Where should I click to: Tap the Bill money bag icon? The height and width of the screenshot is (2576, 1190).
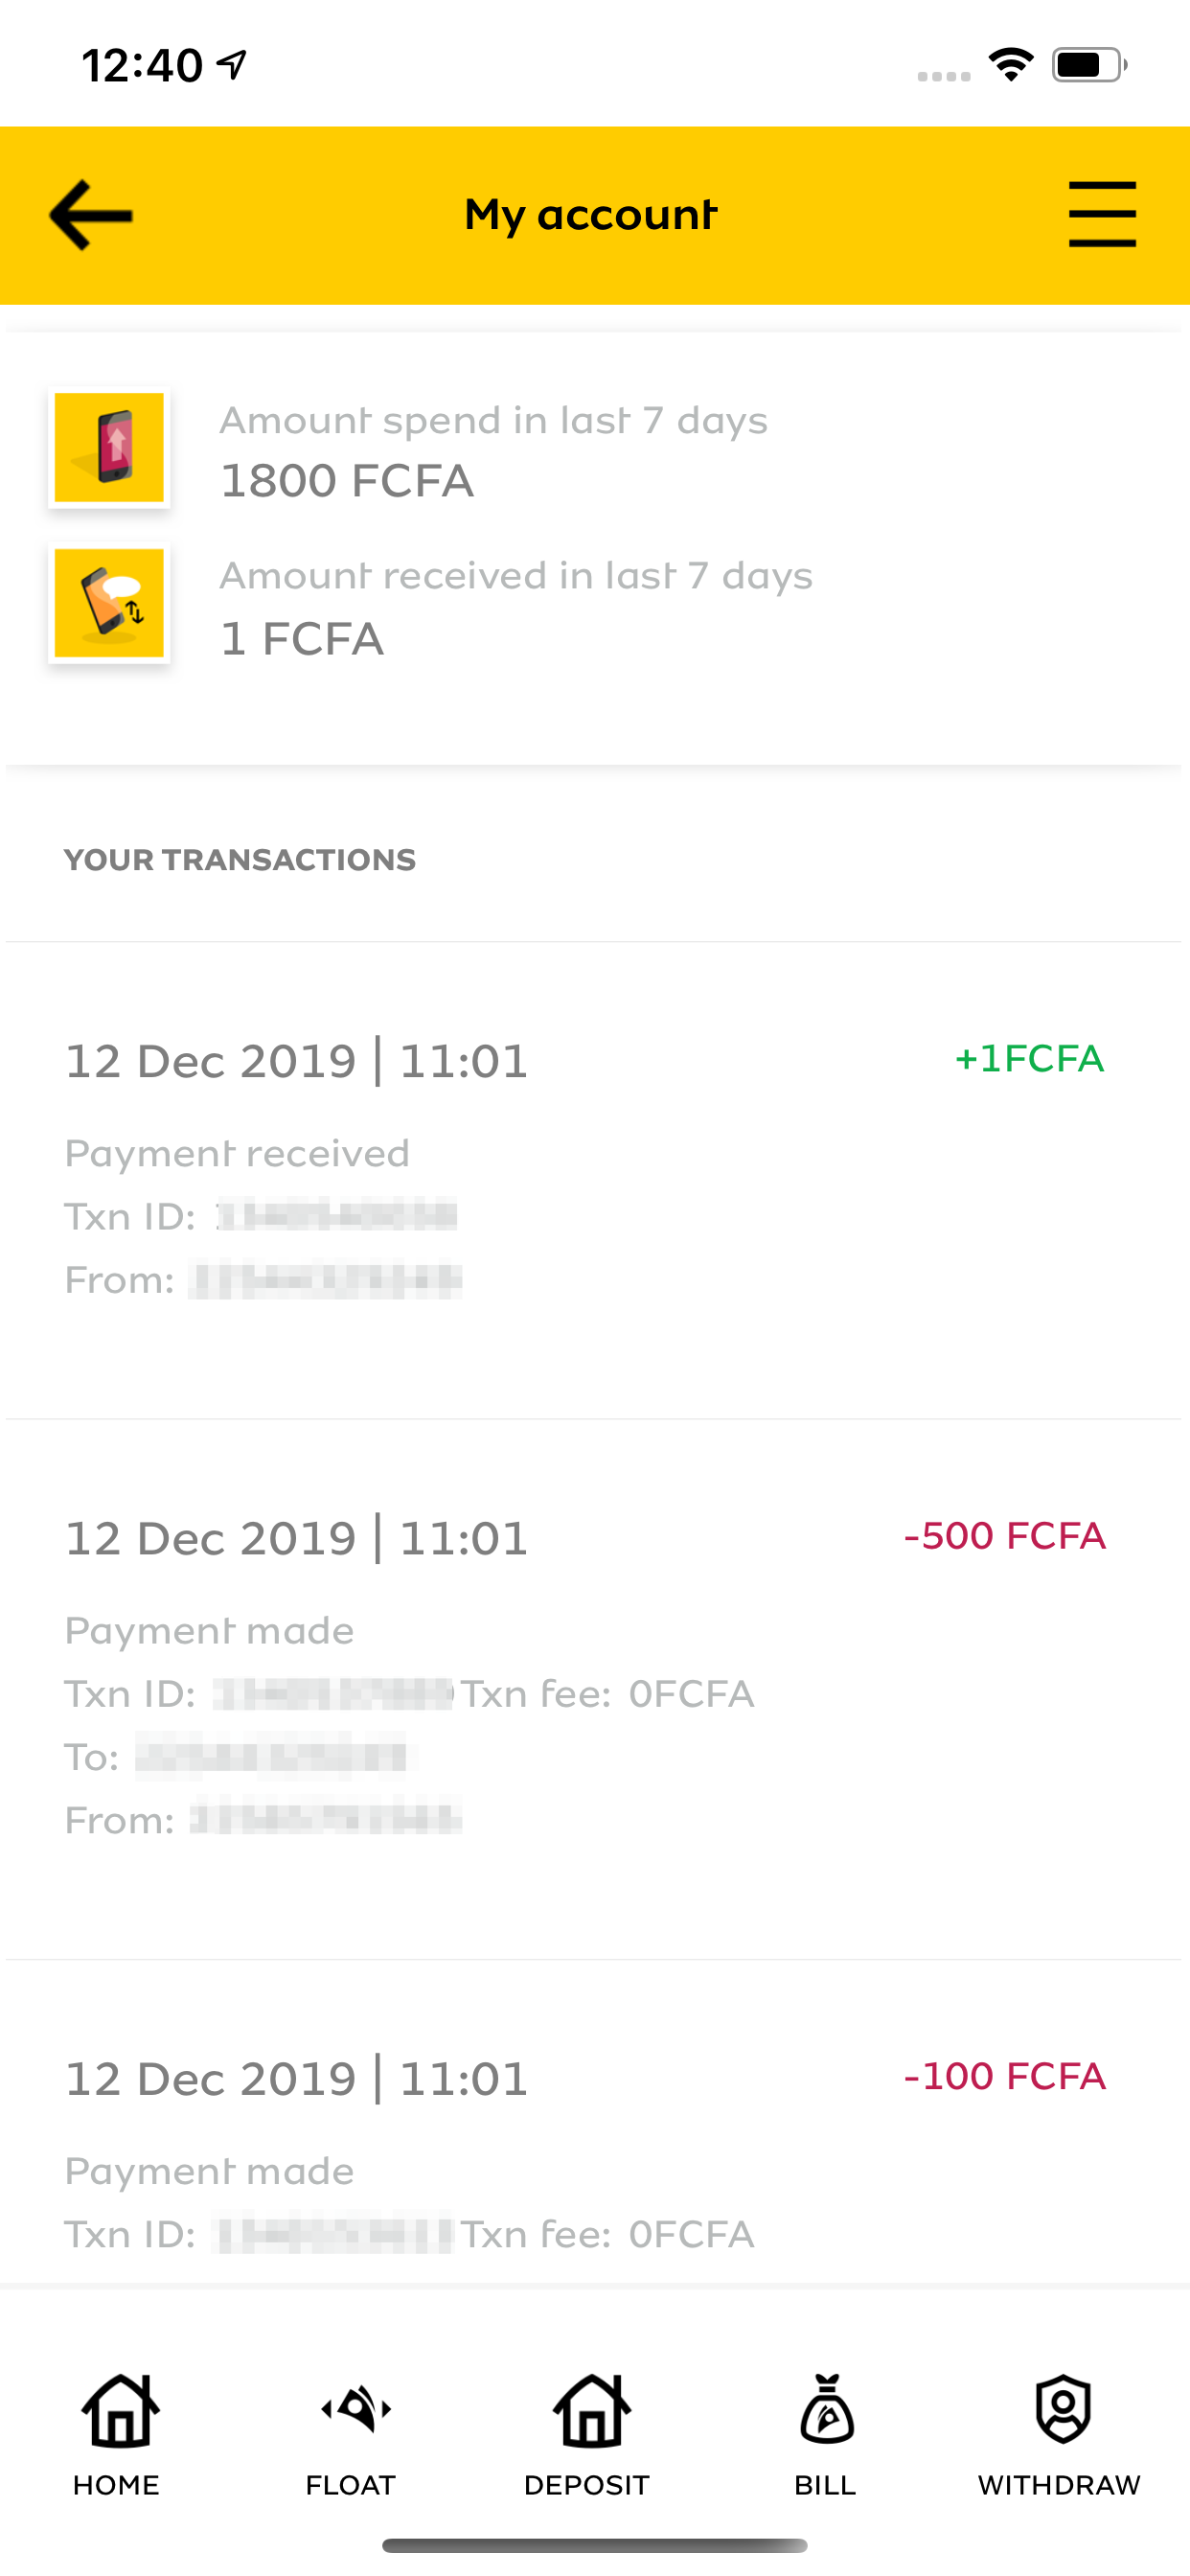pyautogui.click(x=825, y=2412)
